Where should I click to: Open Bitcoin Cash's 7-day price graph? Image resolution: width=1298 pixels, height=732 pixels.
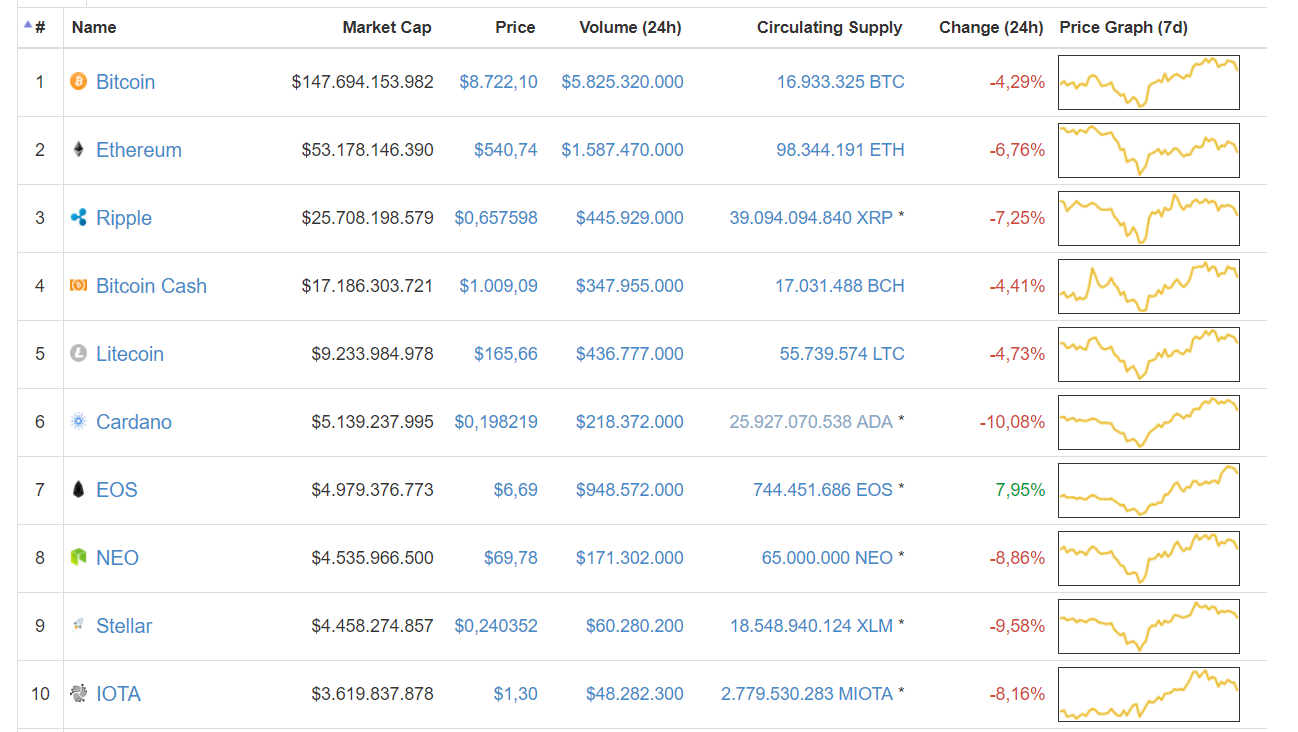(1149, 286)
